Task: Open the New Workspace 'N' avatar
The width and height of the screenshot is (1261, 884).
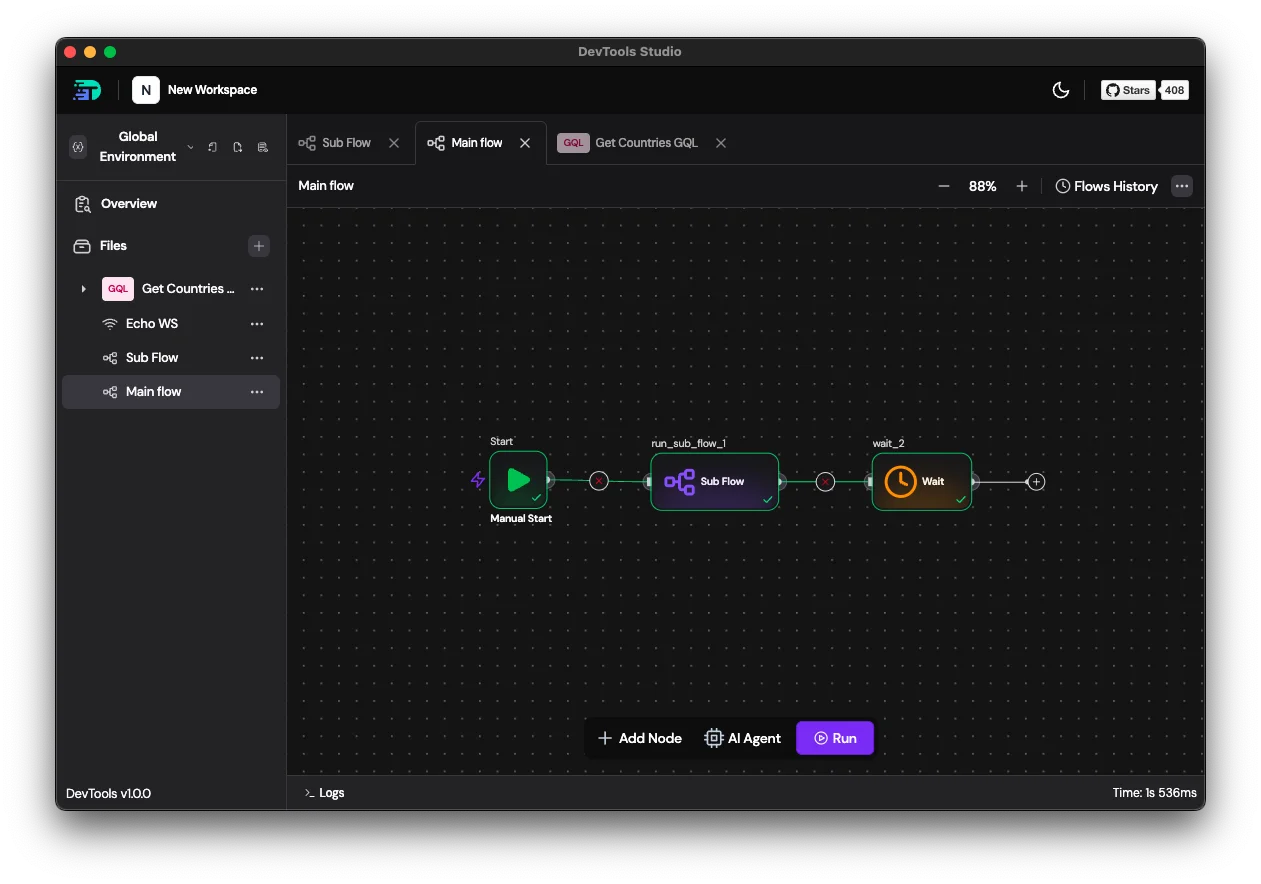Action: pos(145,90)
